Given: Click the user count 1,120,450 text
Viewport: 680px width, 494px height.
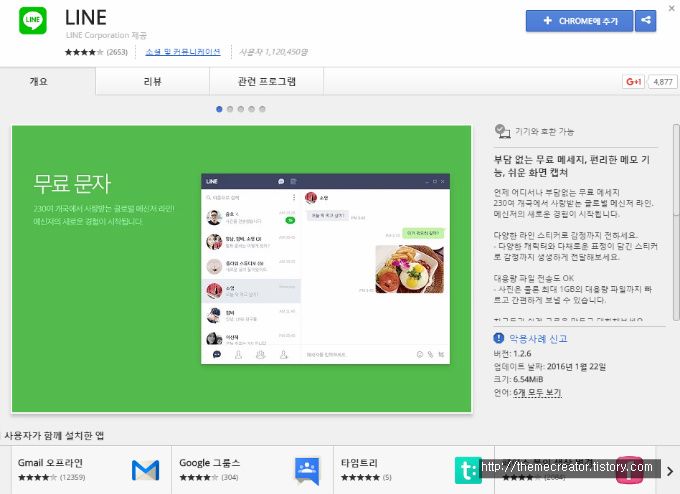Looking at the screenshot, I should 273,52.
